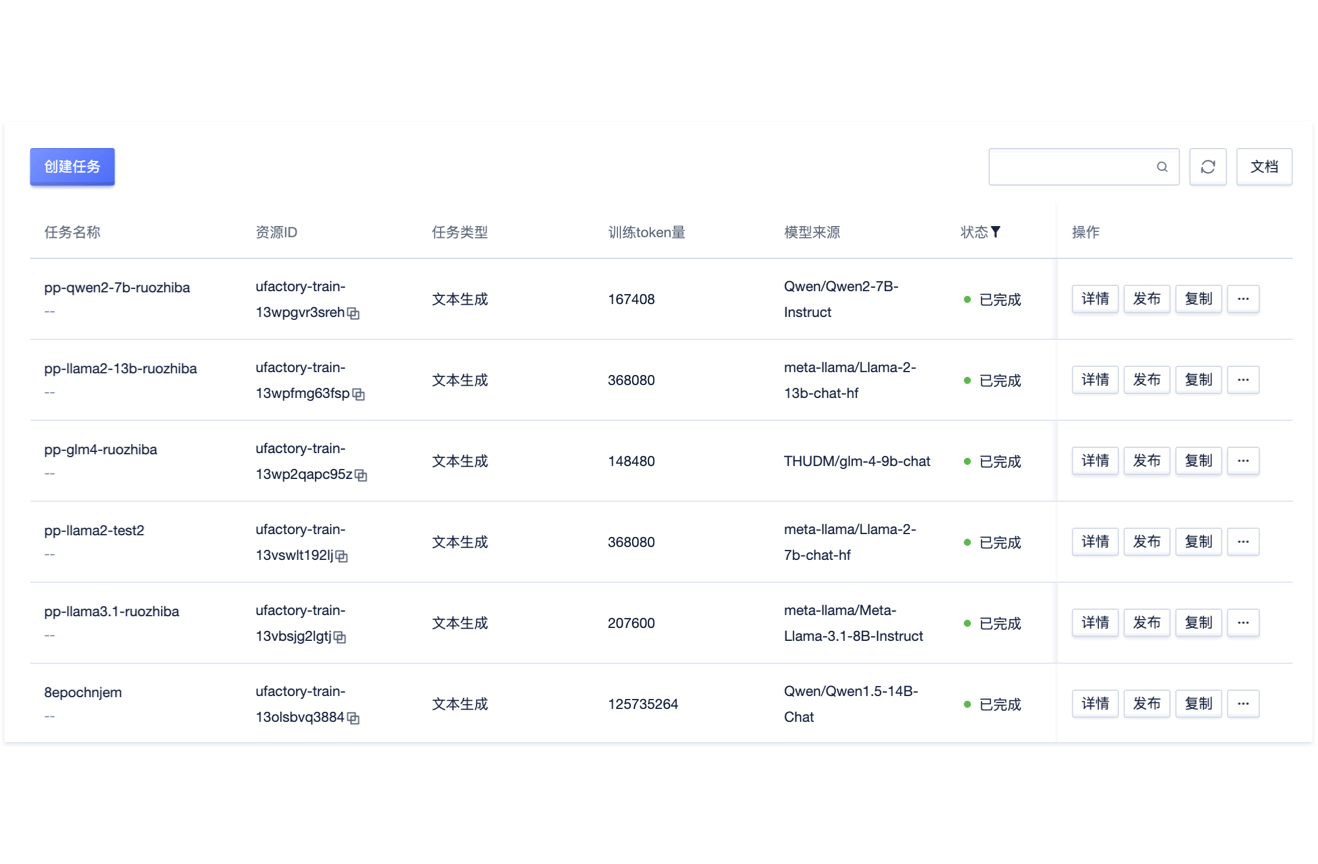Image resolution: width=1318 pixels, height=864 pixels.
Task: Copy resource ID ufactory-train-13olsbvq3884
Action: 353,718
